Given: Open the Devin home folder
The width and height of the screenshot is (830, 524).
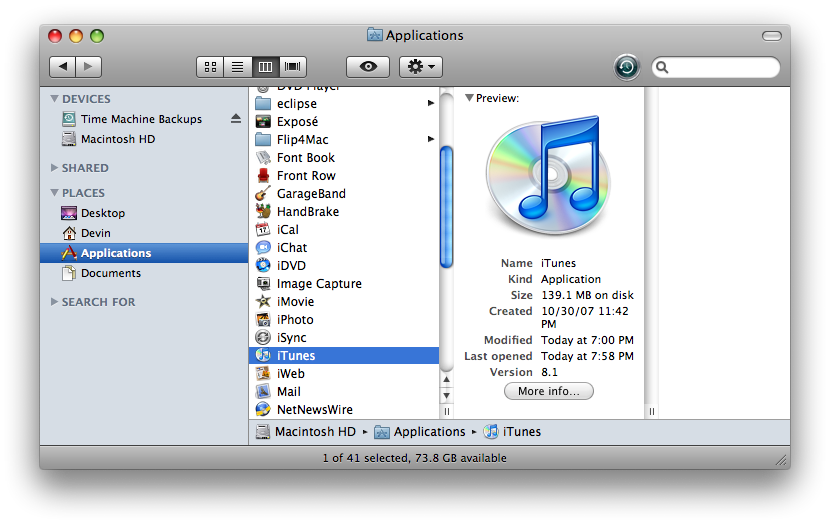Looking at the screenshot, I should 95,233.
